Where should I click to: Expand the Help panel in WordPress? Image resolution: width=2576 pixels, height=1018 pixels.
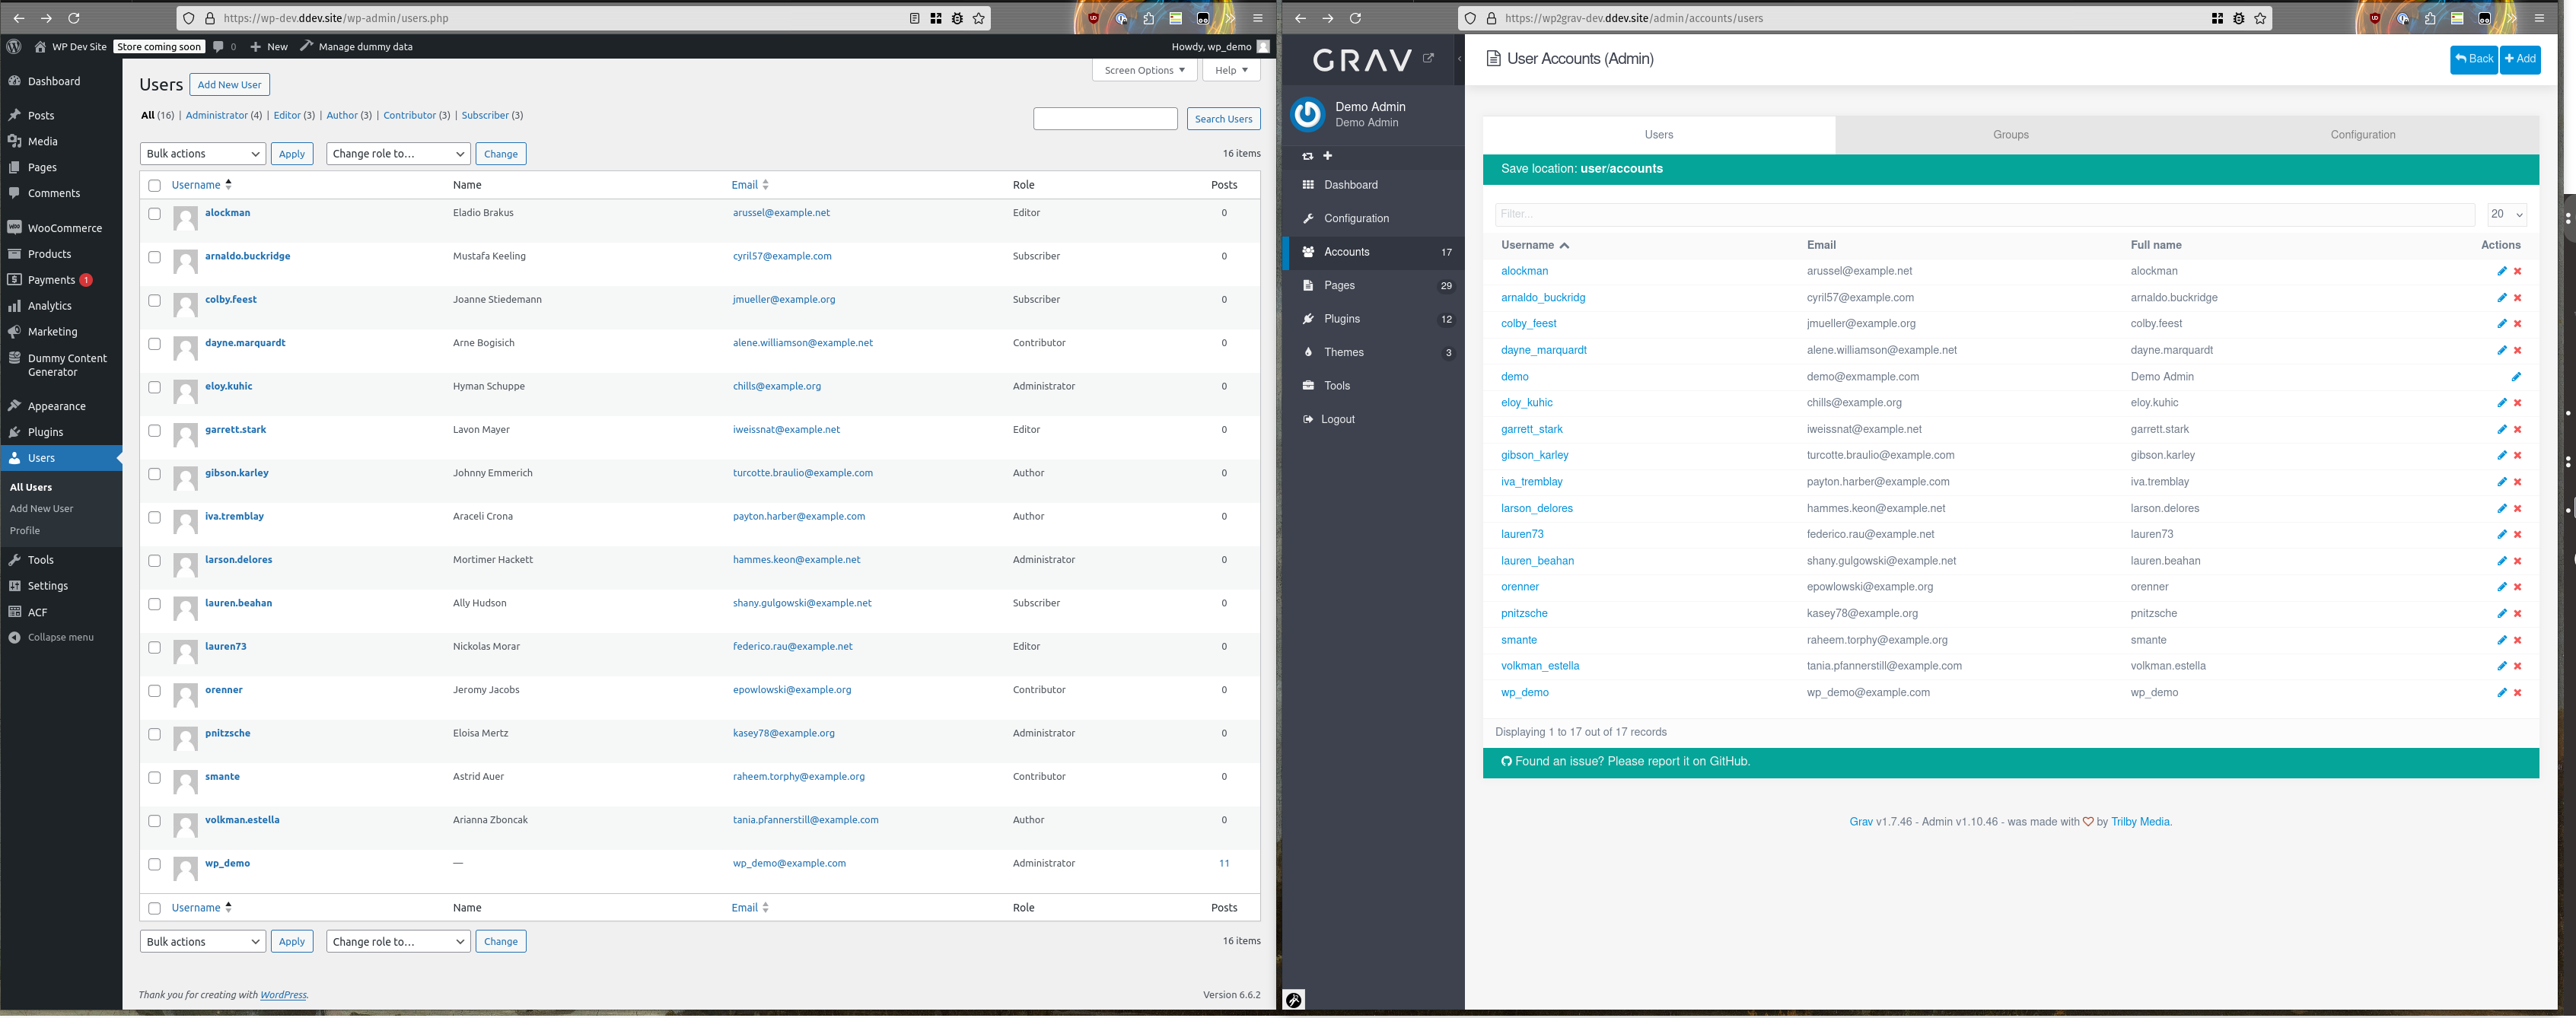click(x=1231, y=70)
